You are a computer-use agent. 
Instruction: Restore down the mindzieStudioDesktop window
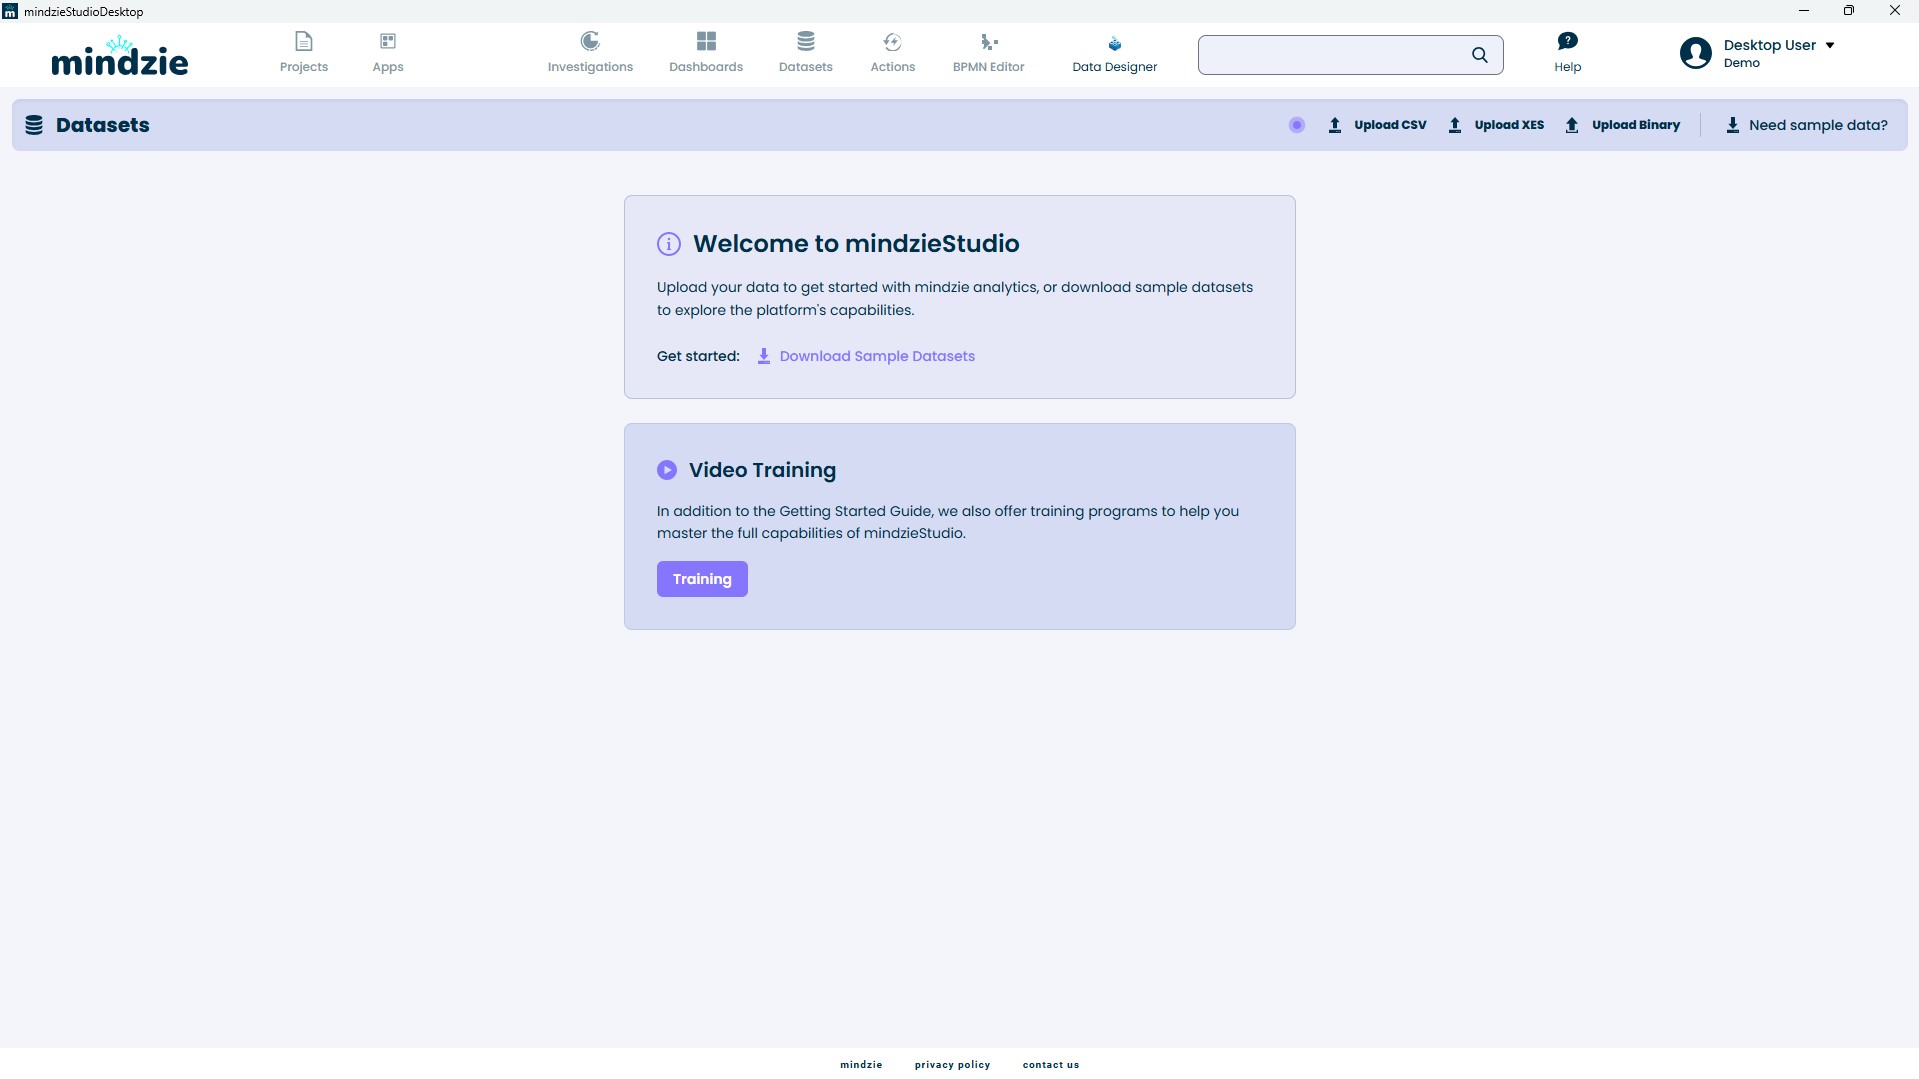tap(1849, 11)
